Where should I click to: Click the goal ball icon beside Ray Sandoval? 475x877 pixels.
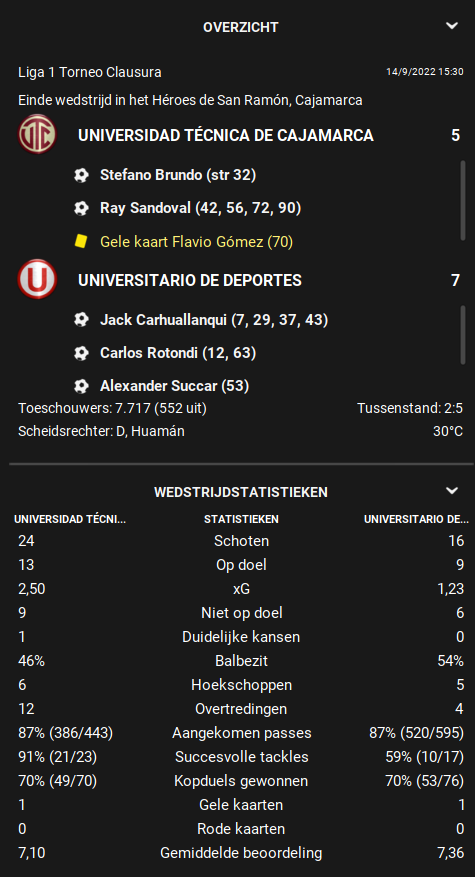tap(81, 209)
